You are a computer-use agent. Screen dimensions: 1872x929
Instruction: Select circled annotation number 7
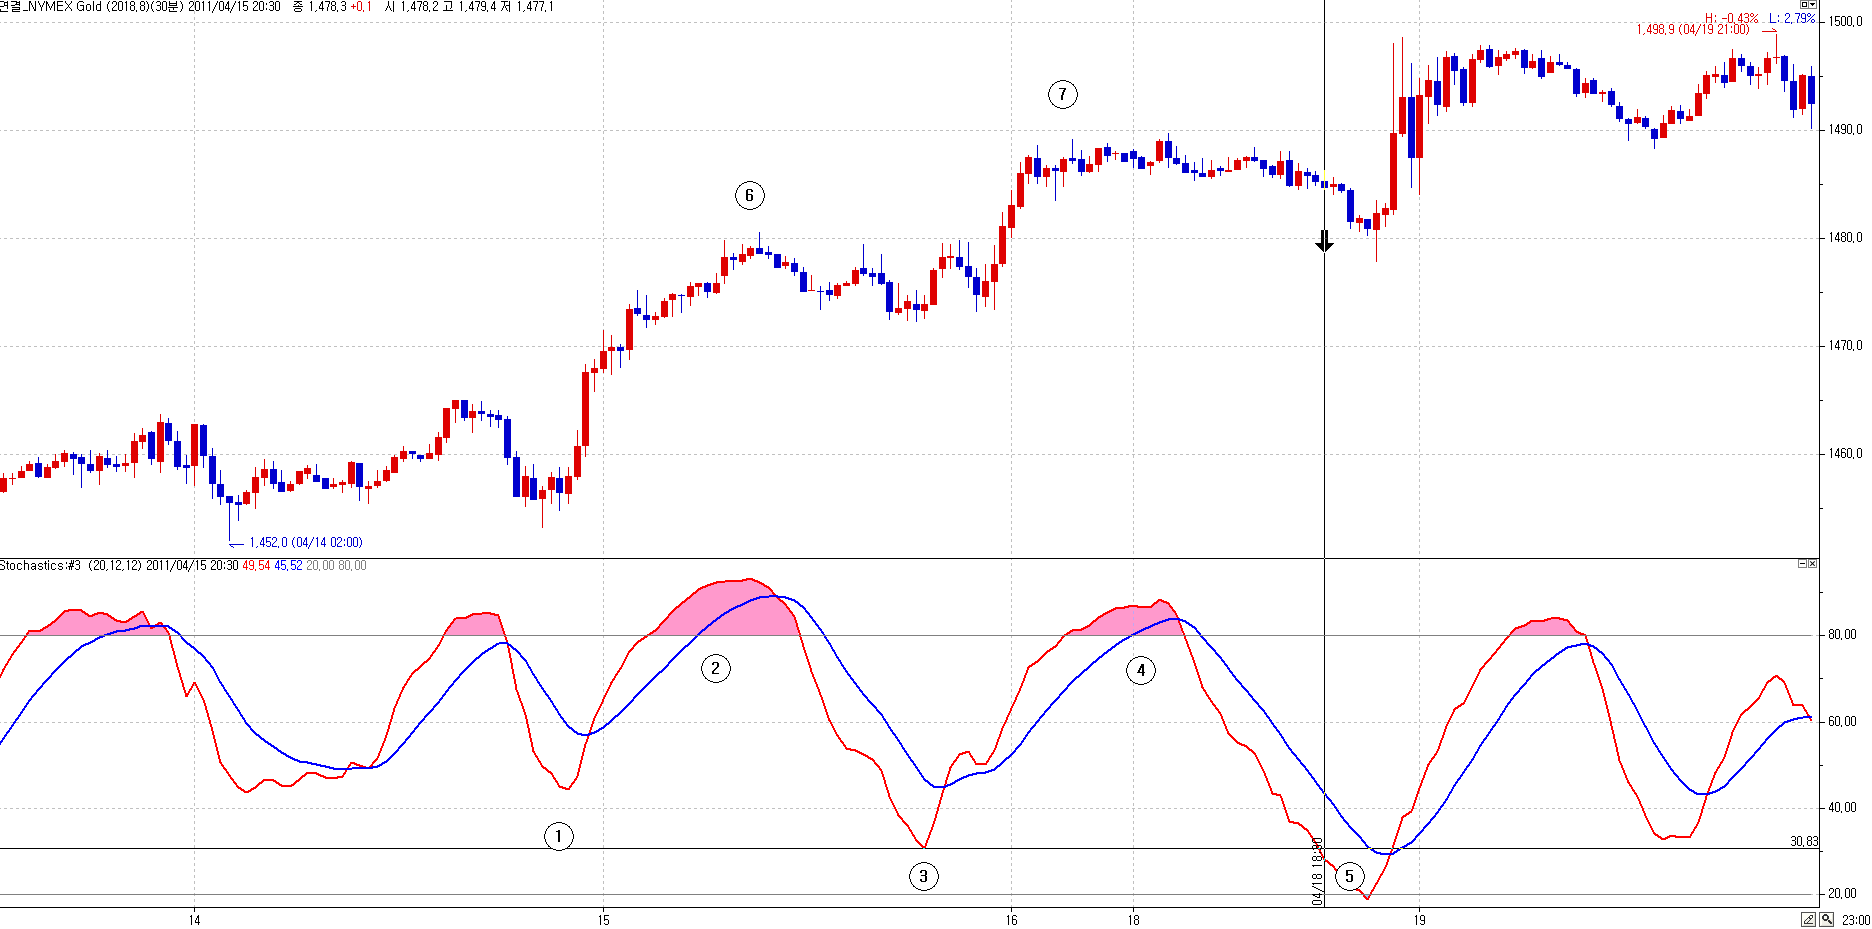click(1062, 94)
